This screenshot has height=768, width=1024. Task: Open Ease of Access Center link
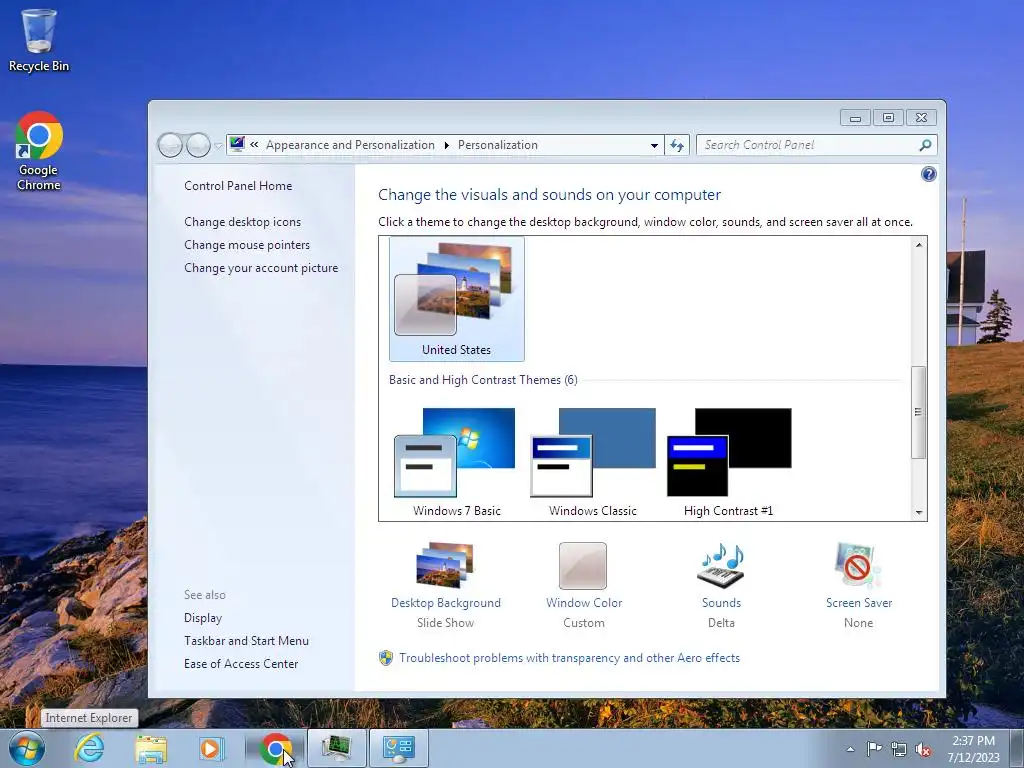click(x=241, y=664)
